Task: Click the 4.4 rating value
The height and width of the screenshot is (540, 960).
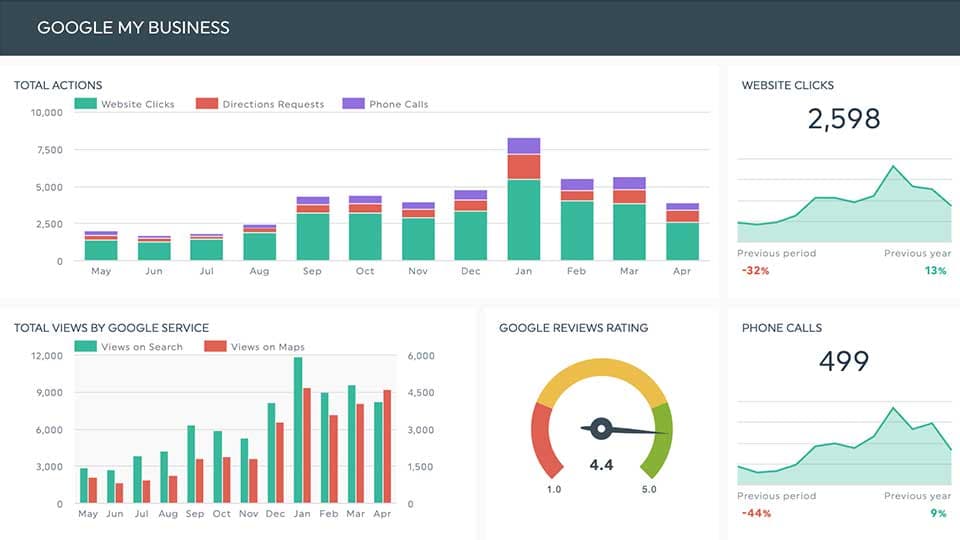Action: tap(601, 465)
